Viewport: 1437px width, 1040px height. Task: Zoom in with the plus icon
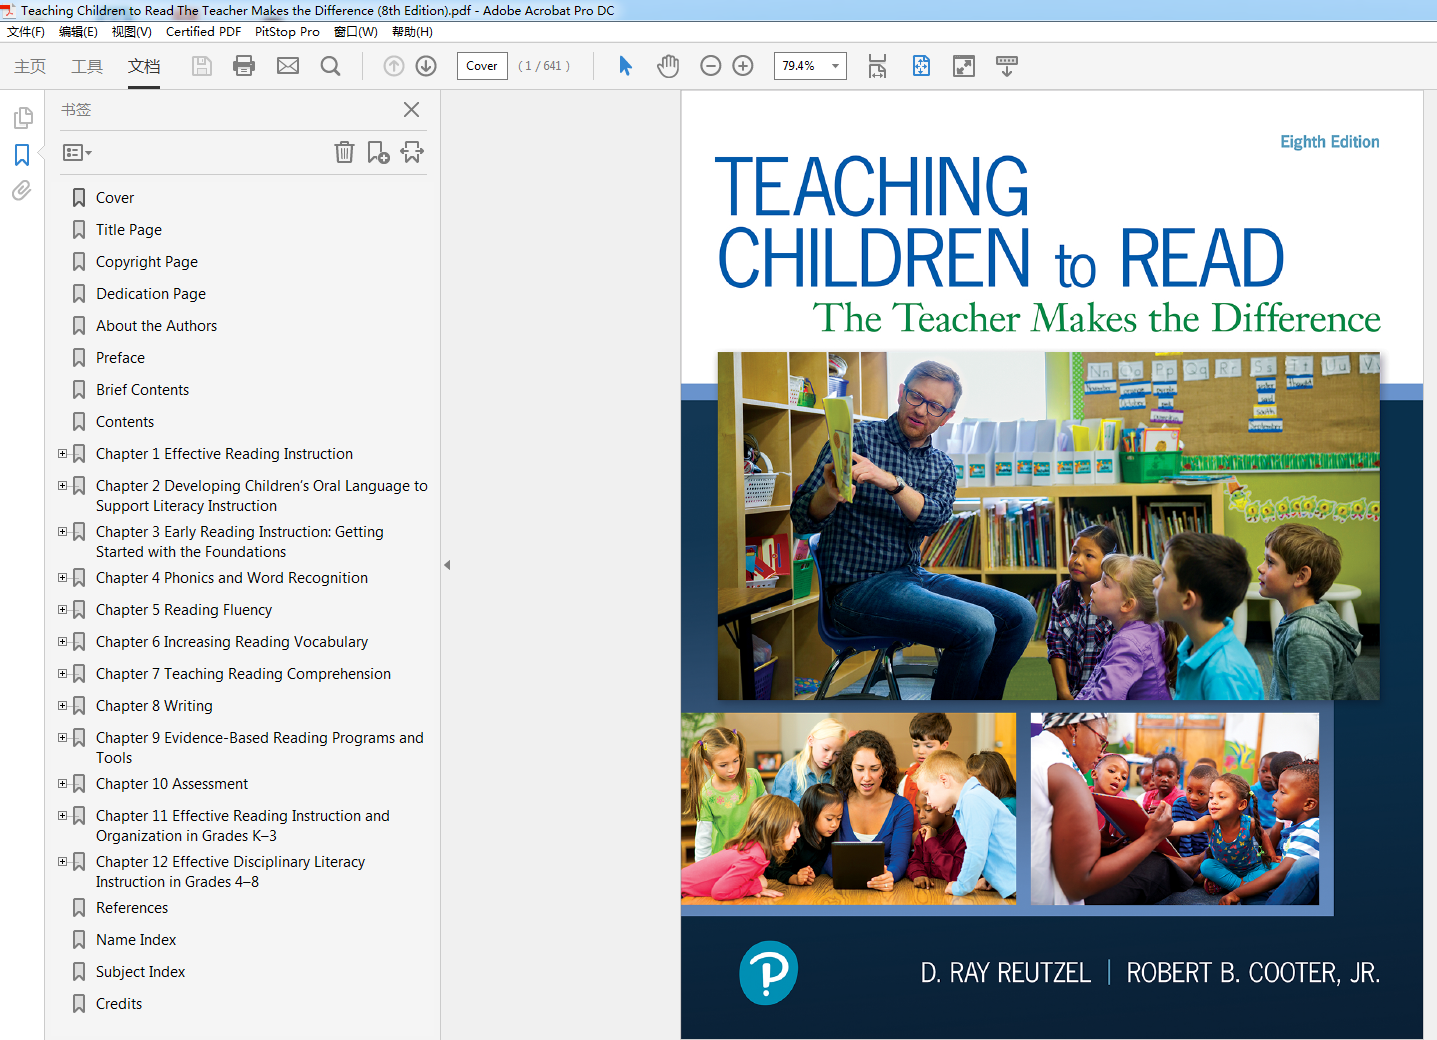[743, 66]
